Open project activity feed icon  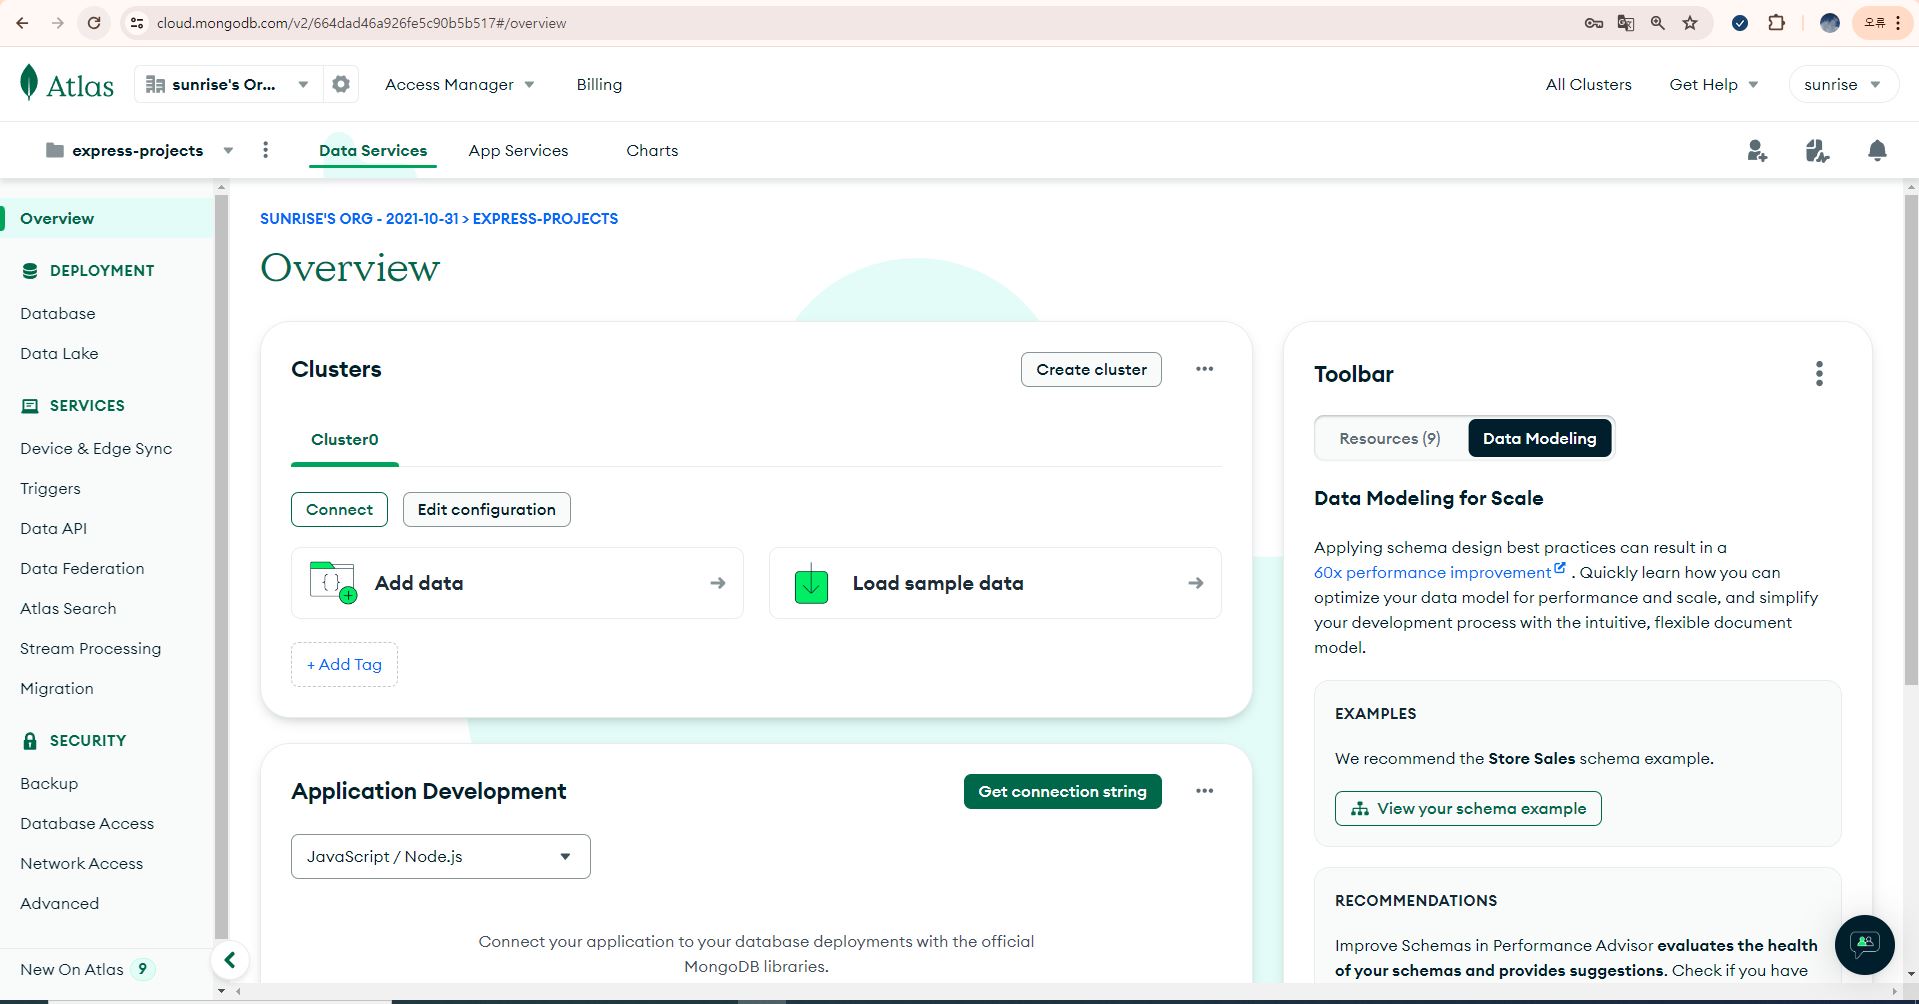click(1817, 151)
